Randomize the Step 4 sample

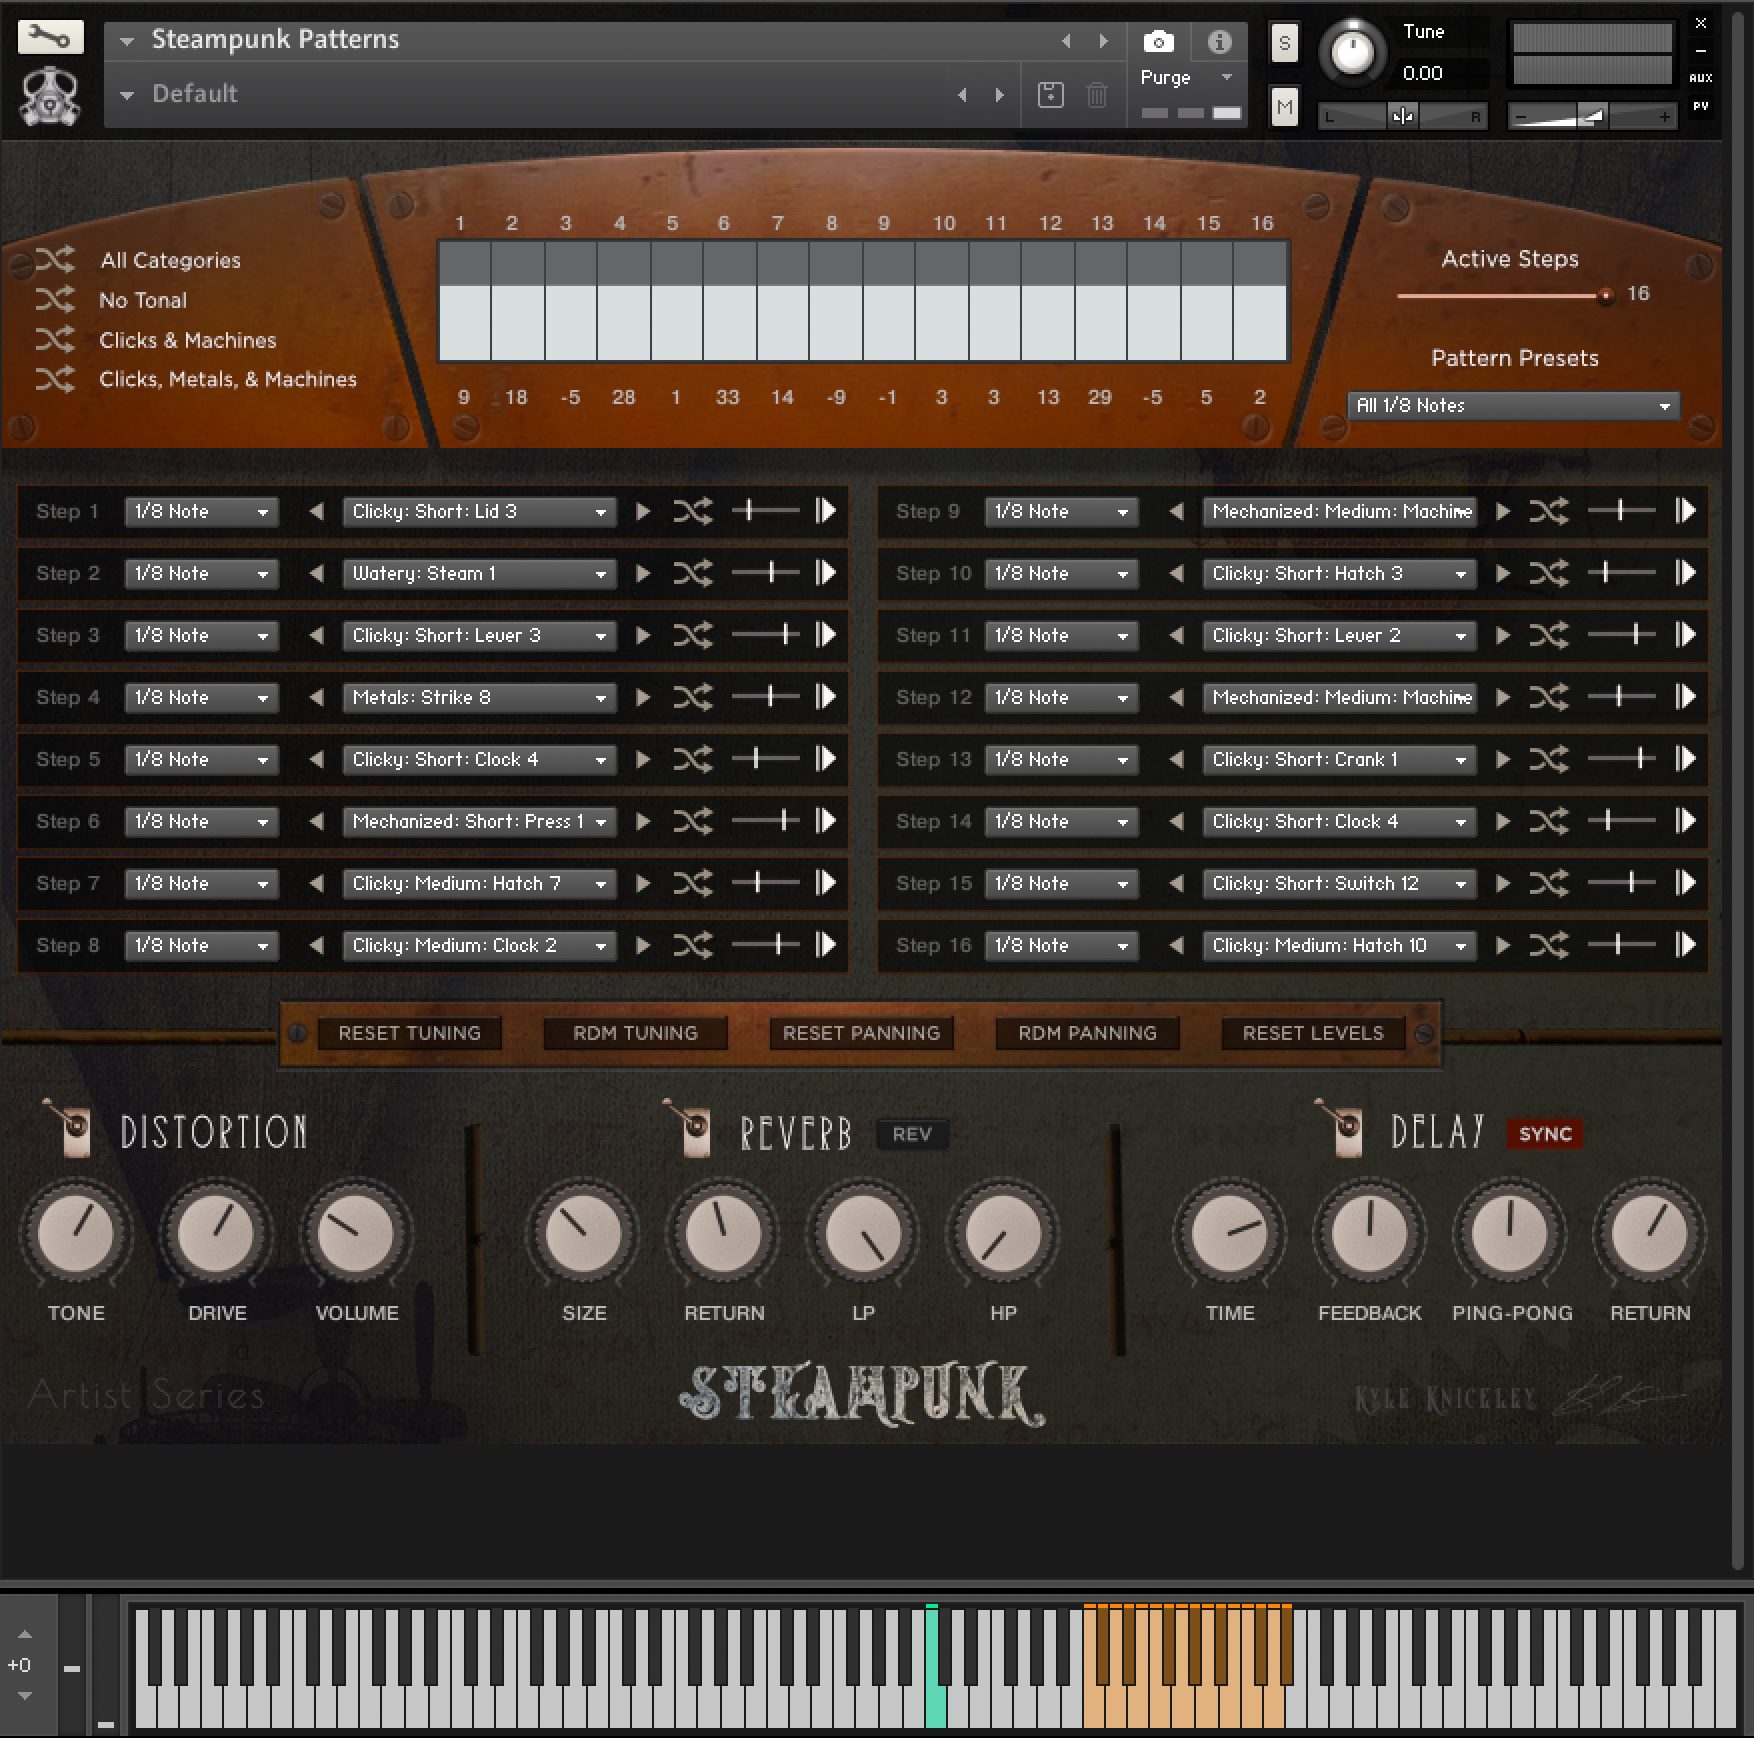[693, 697]
